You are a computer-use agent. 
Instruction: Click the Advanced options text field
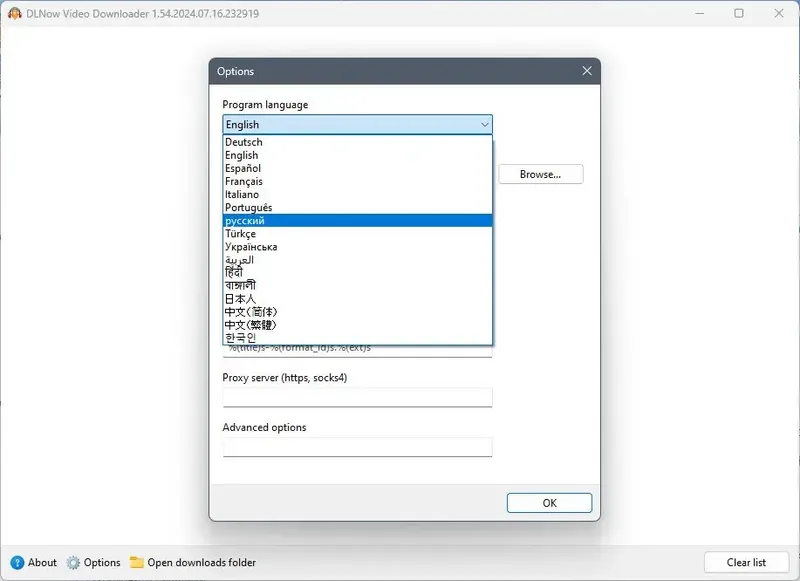coord(356,447)
